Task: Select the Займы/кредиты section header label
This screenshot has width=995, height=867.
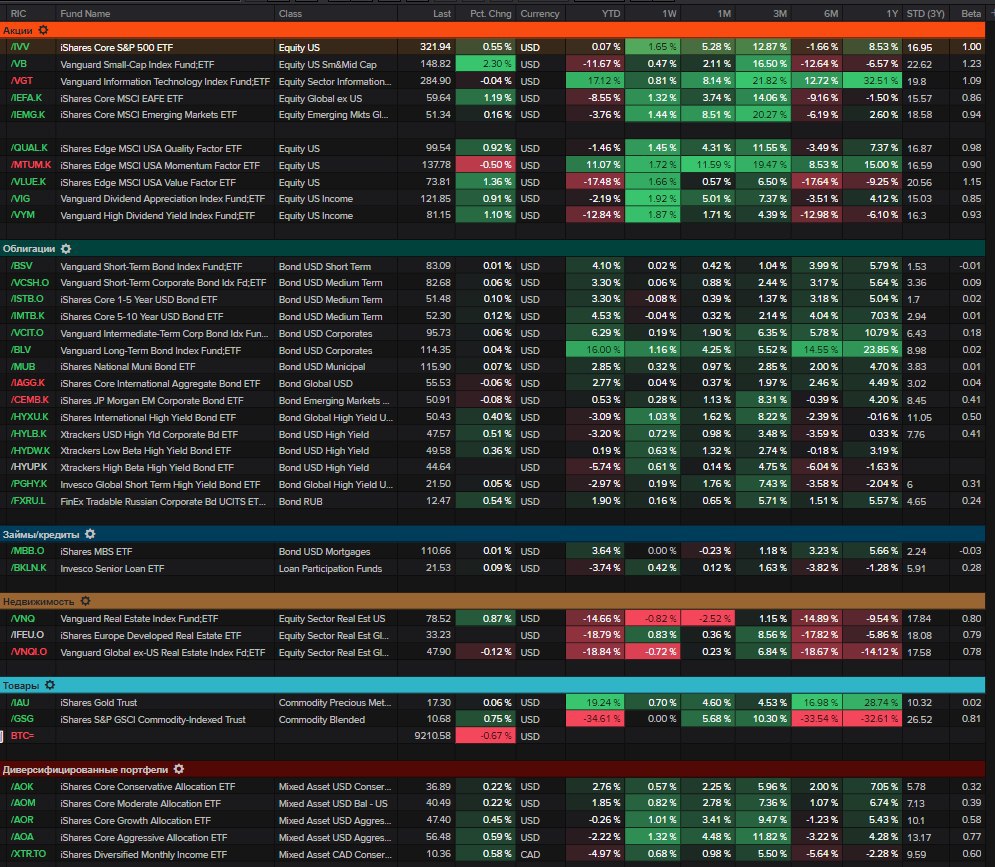Action: click(x=41, y=534)
